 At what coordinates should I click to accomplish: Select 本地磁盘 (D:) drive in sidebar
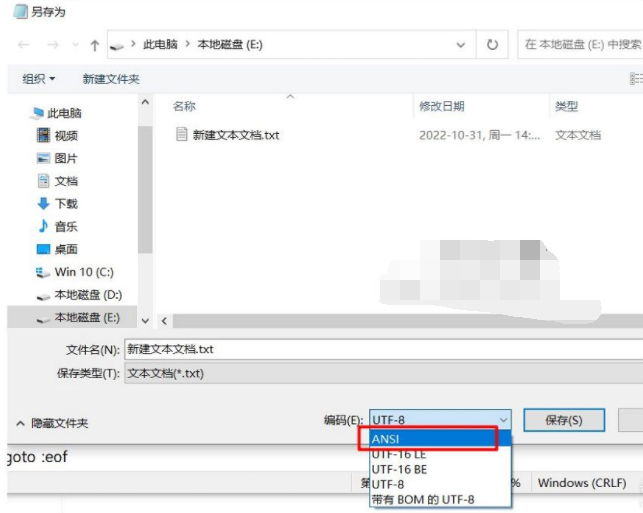(x=79, y=295)
